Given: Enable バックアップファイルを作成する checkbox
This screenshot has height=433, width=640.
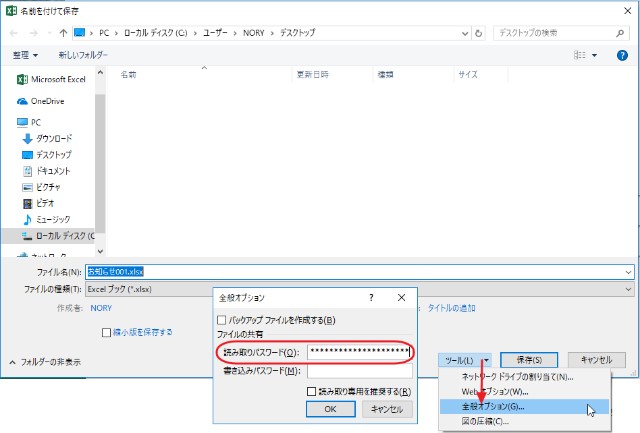Looking at the screenshot, I should 223,320.
